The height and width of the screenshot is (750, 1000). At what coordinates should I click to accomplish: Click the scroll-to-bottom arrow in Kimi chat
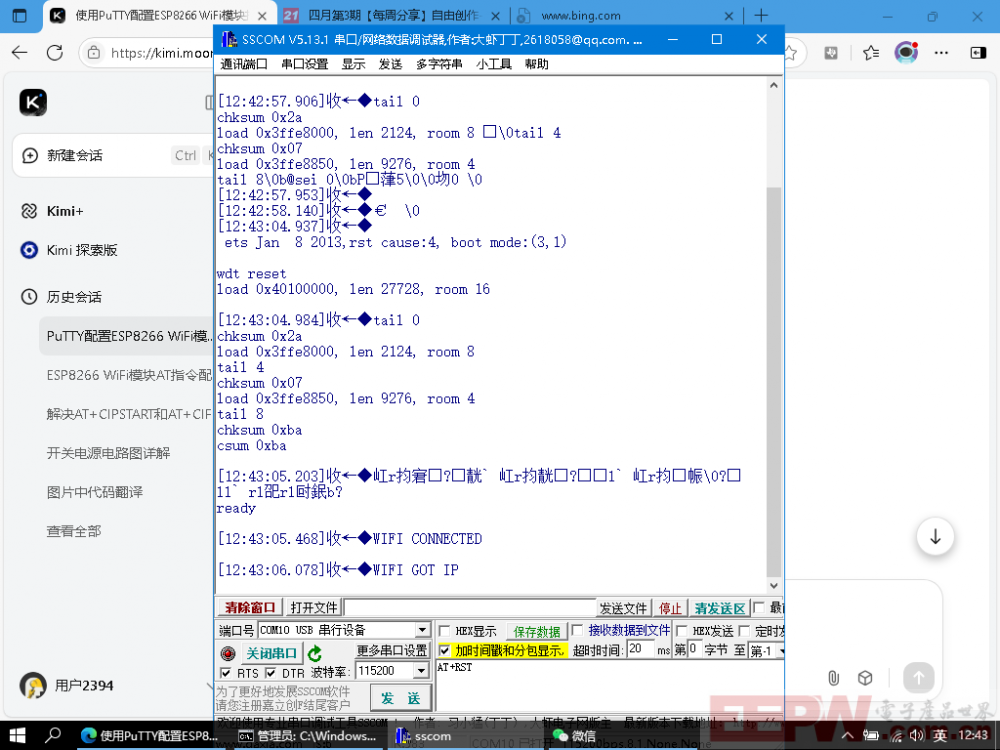935,536
